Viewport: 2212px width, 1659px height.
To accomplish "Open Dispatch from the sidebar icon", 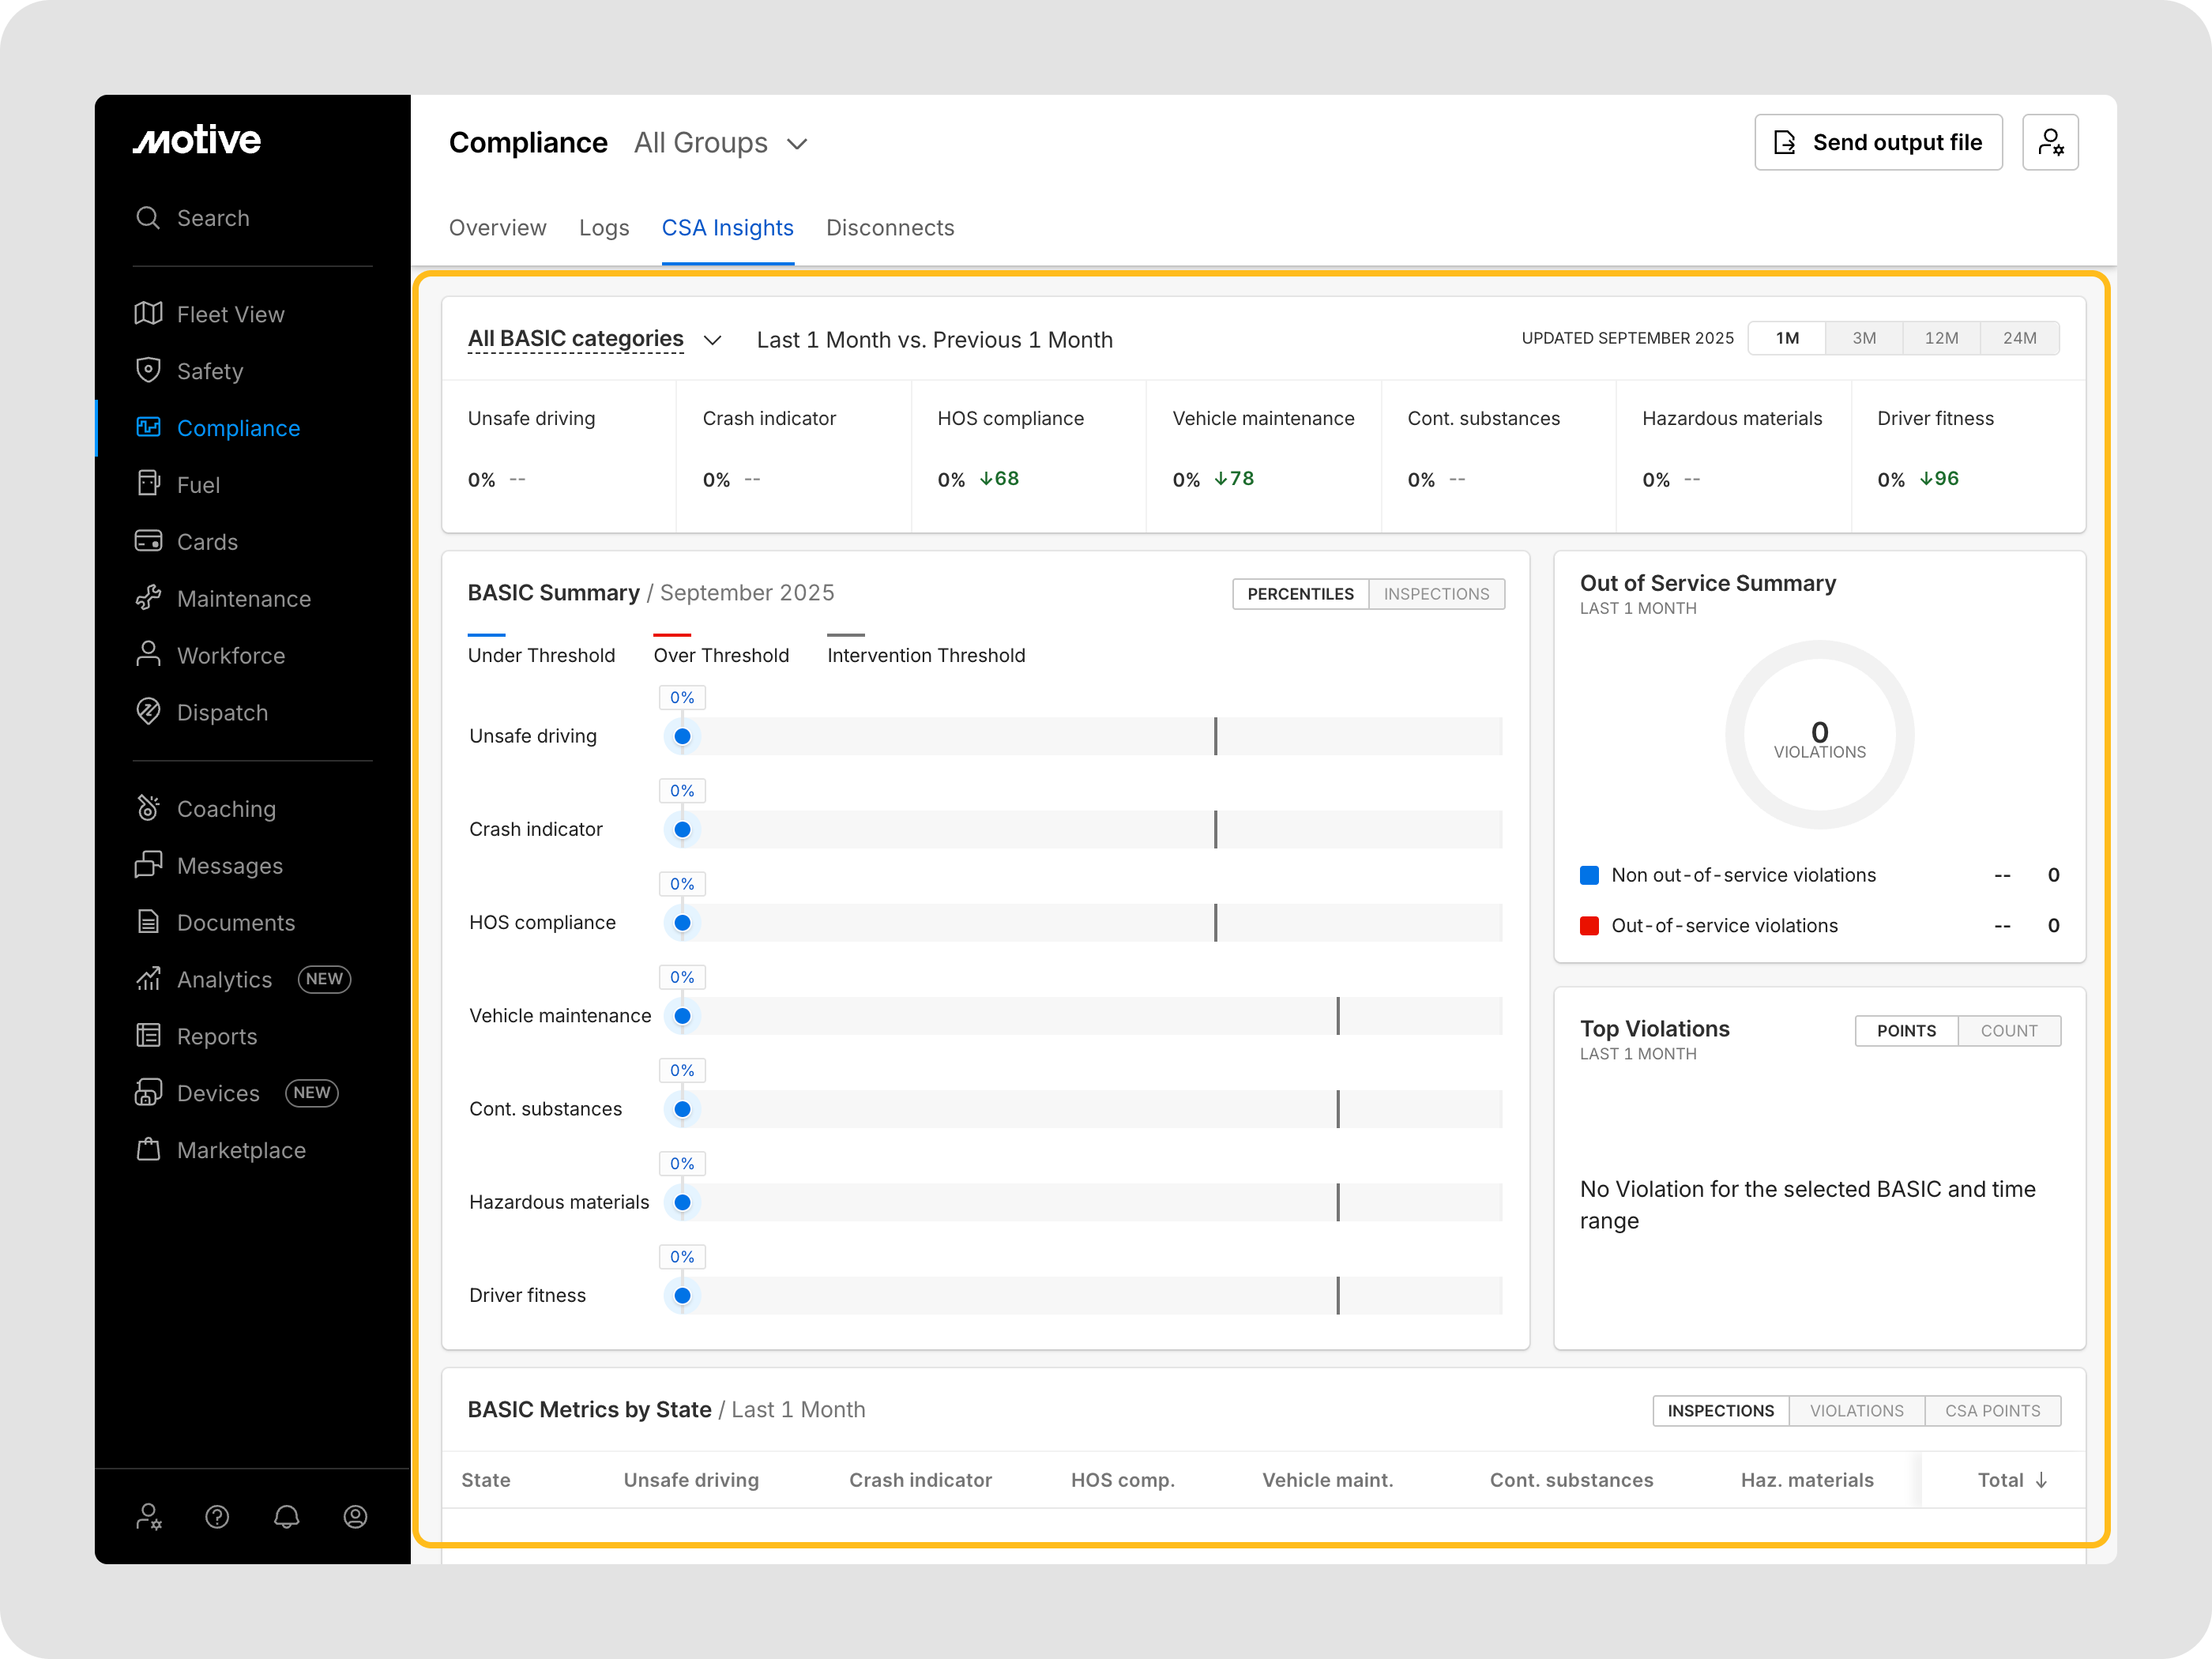I will [x=148, y=712].
